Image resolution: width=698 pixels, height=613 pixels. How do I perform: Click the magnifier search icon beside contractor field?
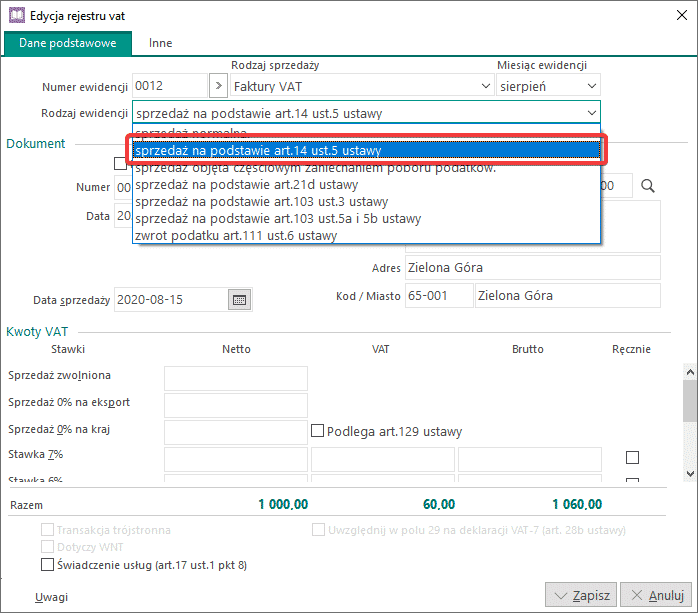pyautogui.click(x=648, y=186)
